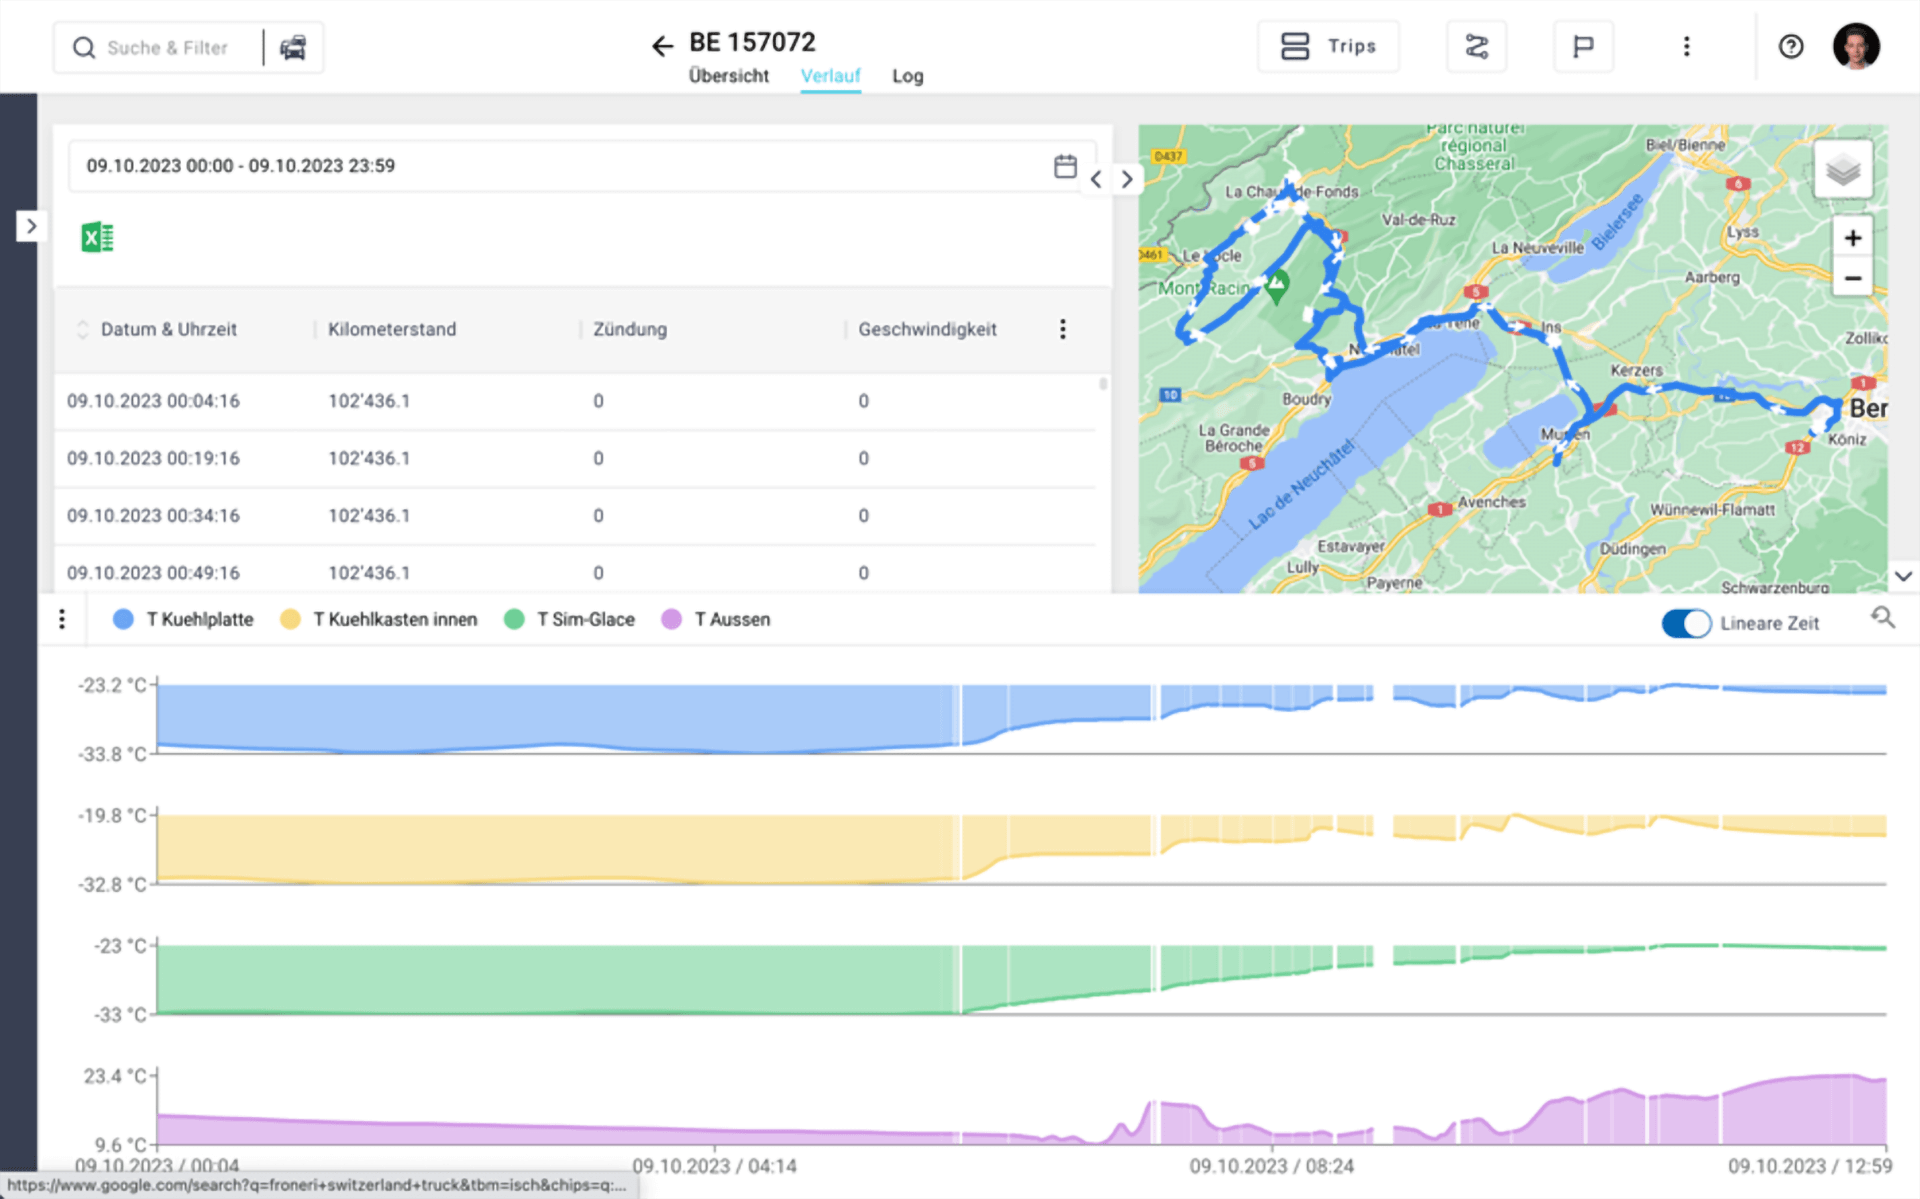Click the chart zoom magnifier icon
1920x1199 pixels.
[1882, 618]
